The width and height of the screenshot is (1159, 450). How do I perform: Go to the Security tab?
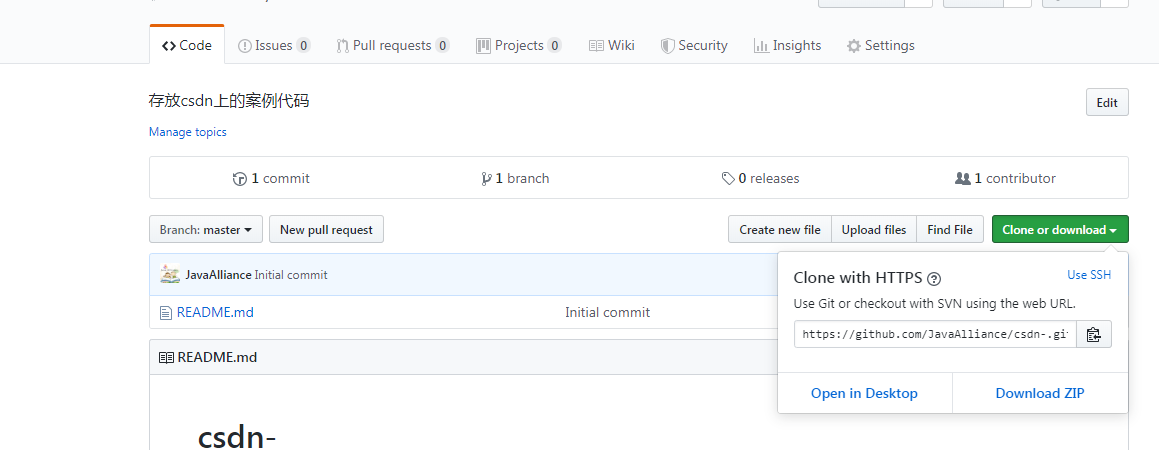693,45
